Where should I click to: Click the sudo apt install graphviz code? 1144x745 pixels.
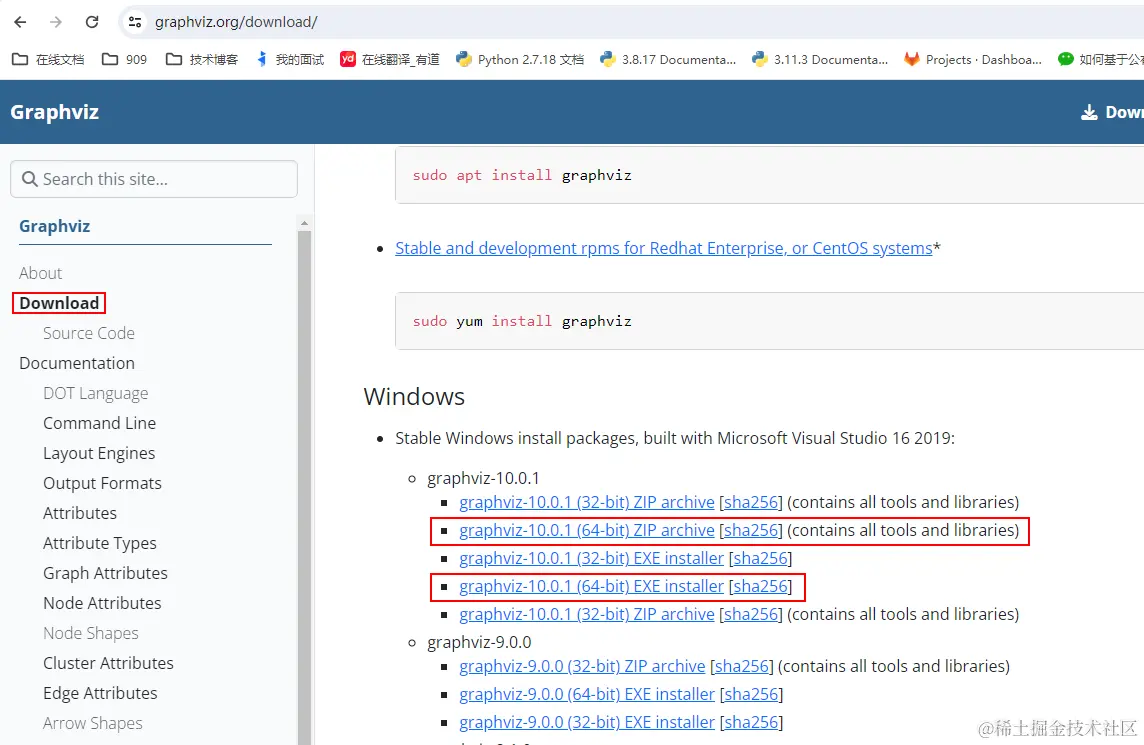[522, 175]
